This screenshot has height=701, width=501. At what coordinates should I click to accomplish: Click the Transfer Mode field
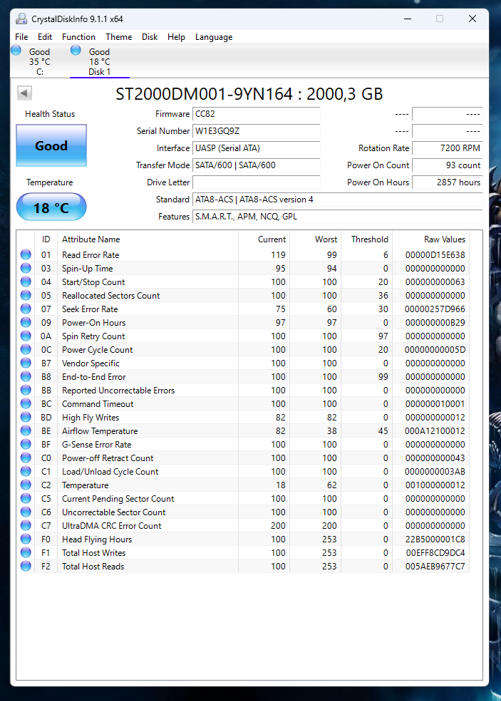click(x=256, y=165)
